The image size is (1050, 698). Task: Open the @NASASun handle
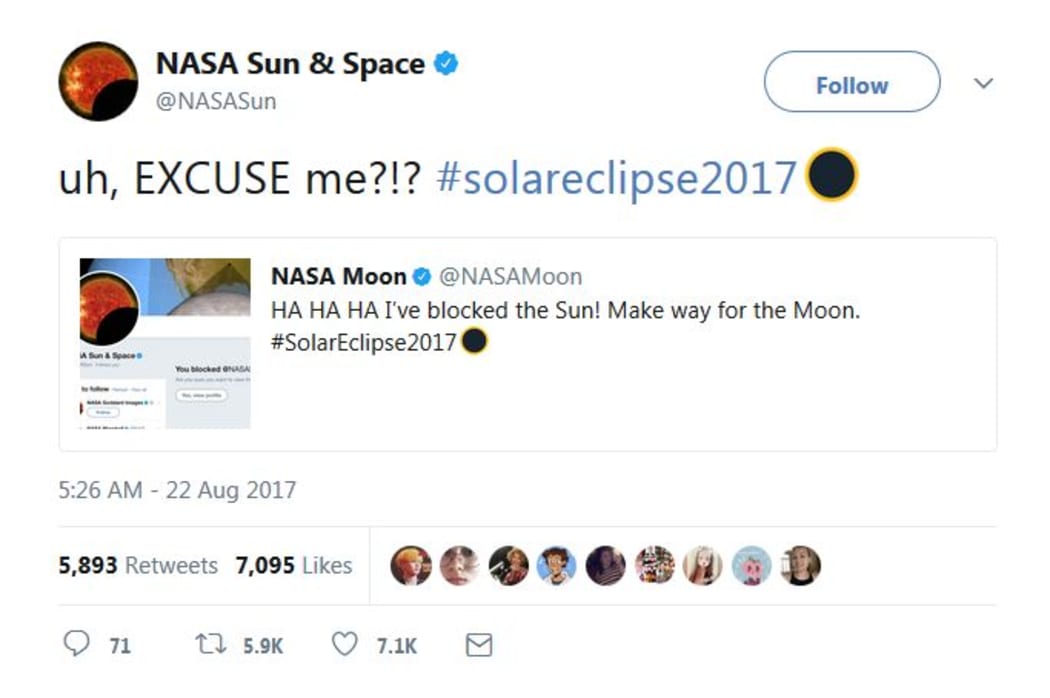tap(216, 101)
